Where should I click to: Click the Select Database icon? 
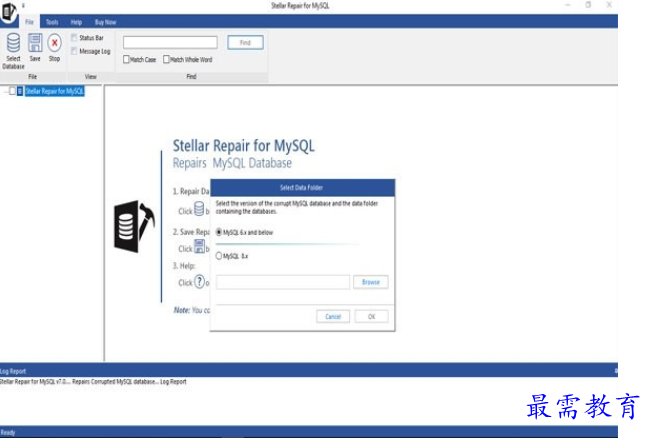[x=13, y=43]
